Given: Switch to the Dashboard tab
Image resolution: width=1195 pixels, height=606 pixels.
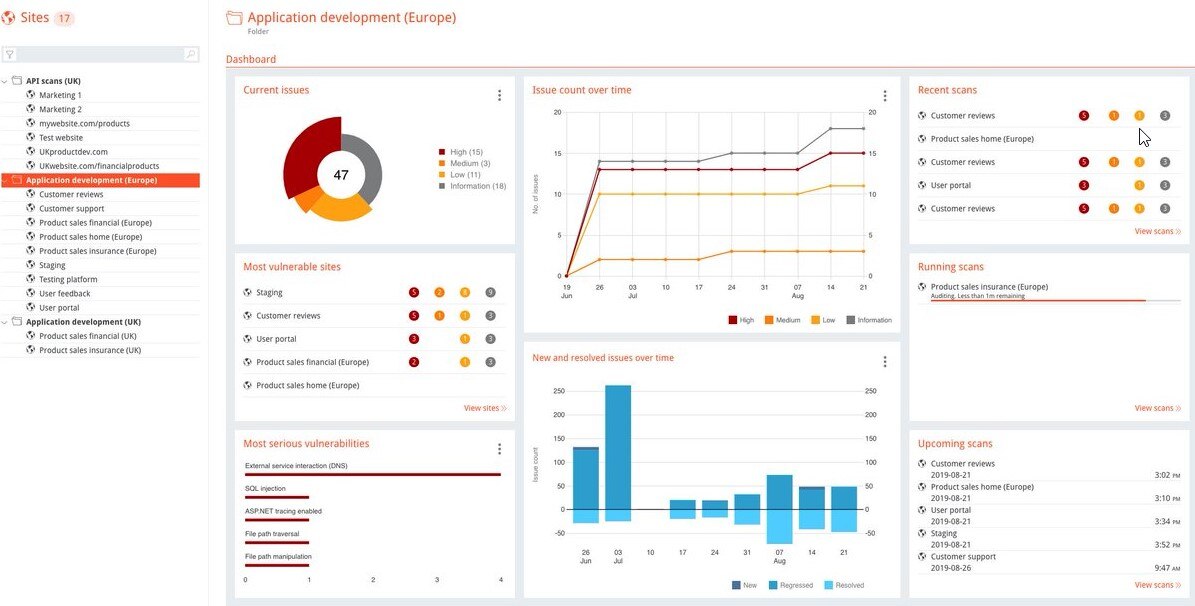Looking at the screenshot, I should [x=251, y=59].
